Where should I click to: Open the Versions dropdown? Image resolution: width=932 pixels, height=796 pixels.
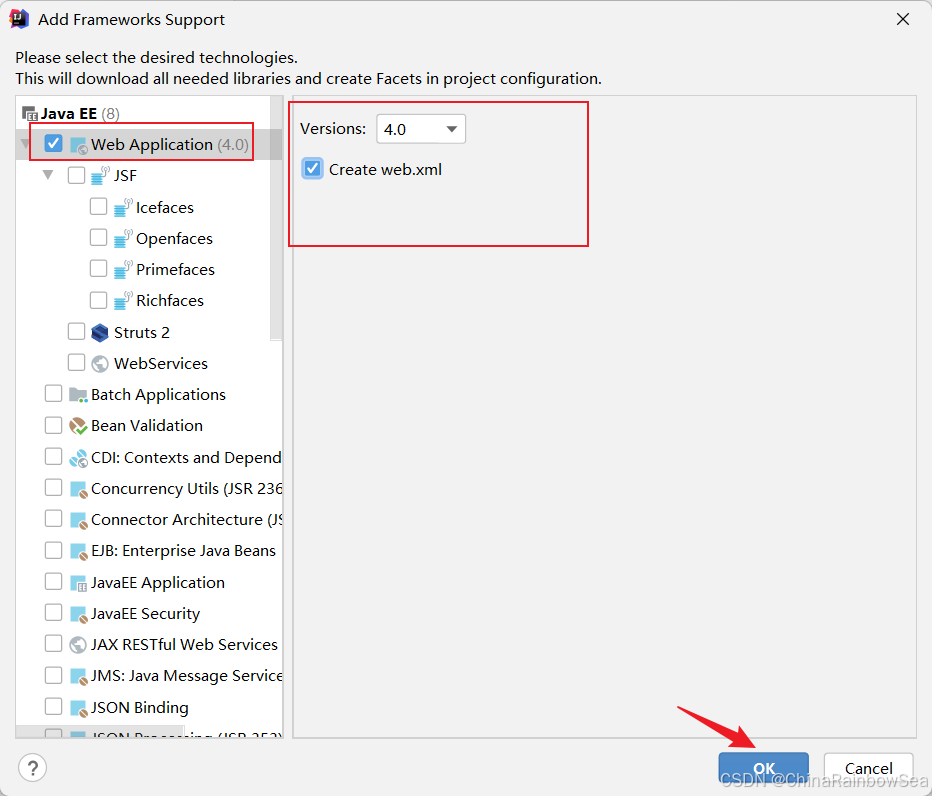pyautogui.click(x=421, y=129)
